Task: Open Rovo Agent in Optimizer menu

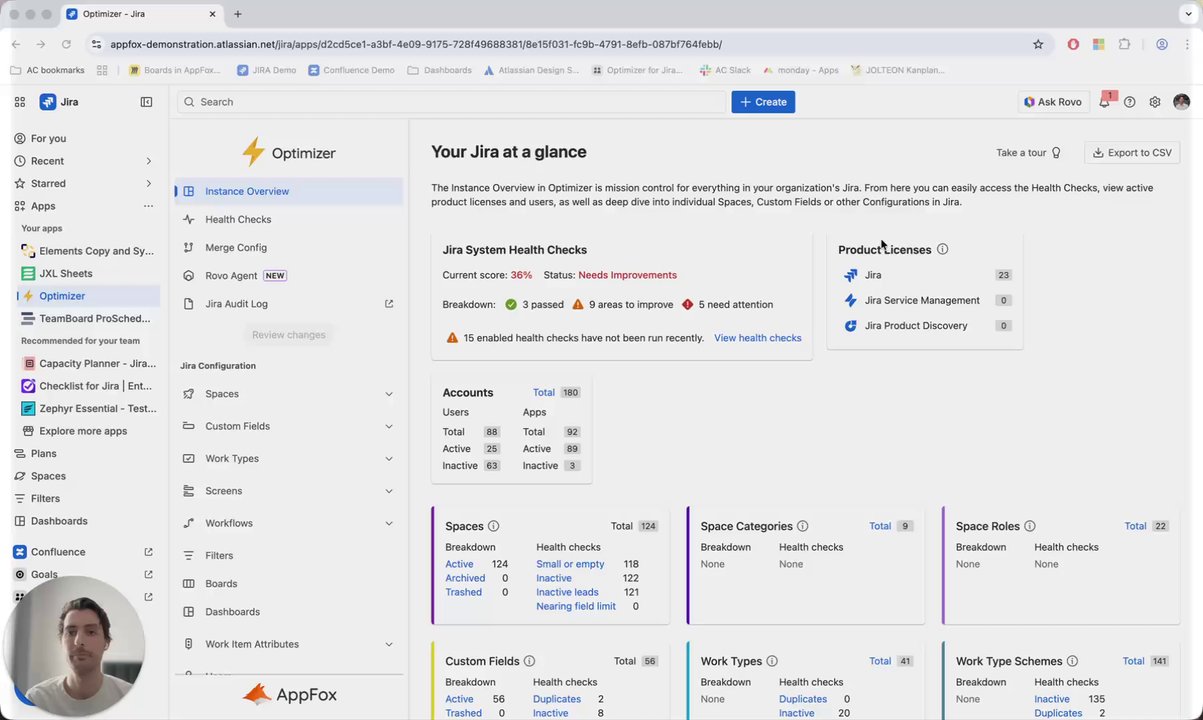Action: click(288, 275)
